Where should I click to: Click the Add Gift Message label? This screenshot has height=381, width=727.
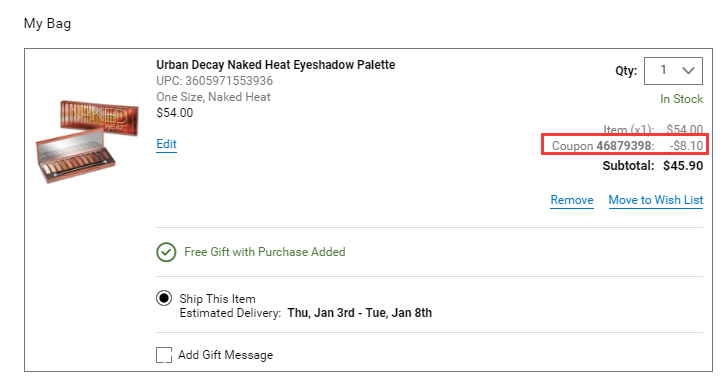tap(225, 355)
